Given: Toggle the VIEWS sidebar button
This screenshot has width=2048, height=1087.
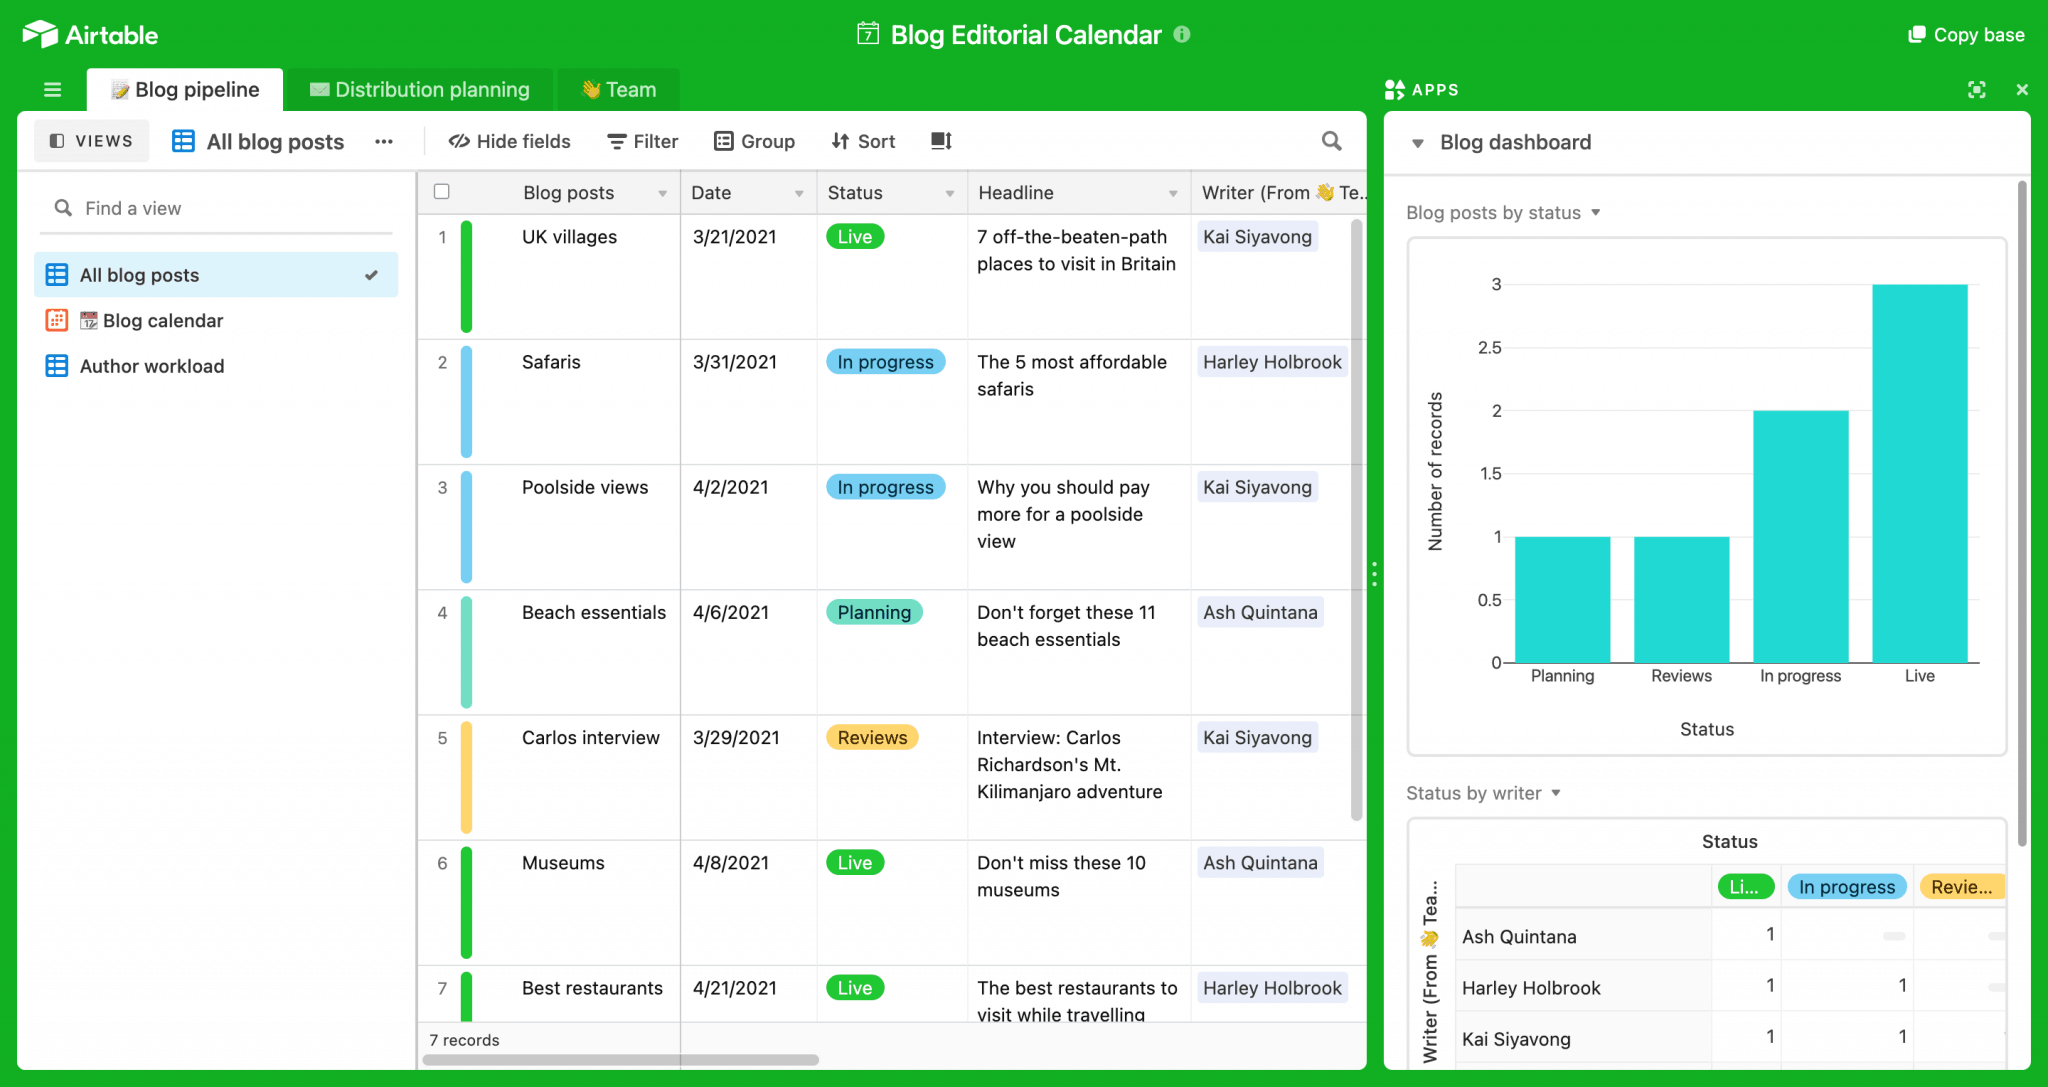Looking at the screenshot, I should pos(91,141).
